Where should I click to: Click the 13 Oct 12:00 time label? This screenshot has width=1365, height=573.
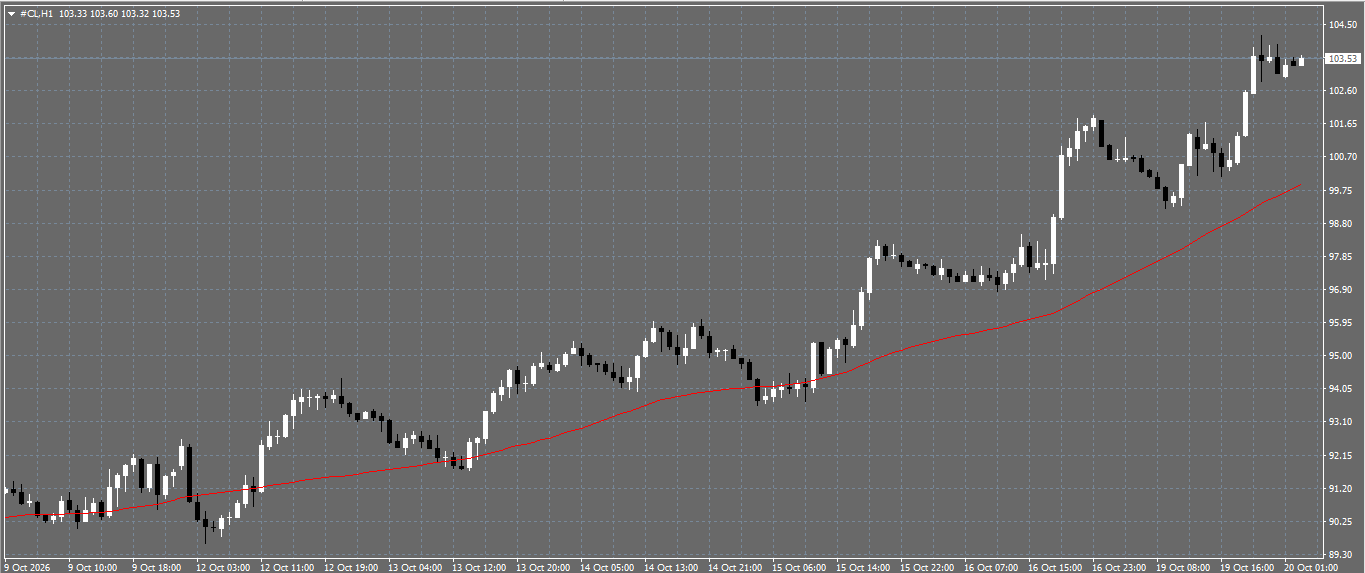pyautogui.click(x=481, y=567)
